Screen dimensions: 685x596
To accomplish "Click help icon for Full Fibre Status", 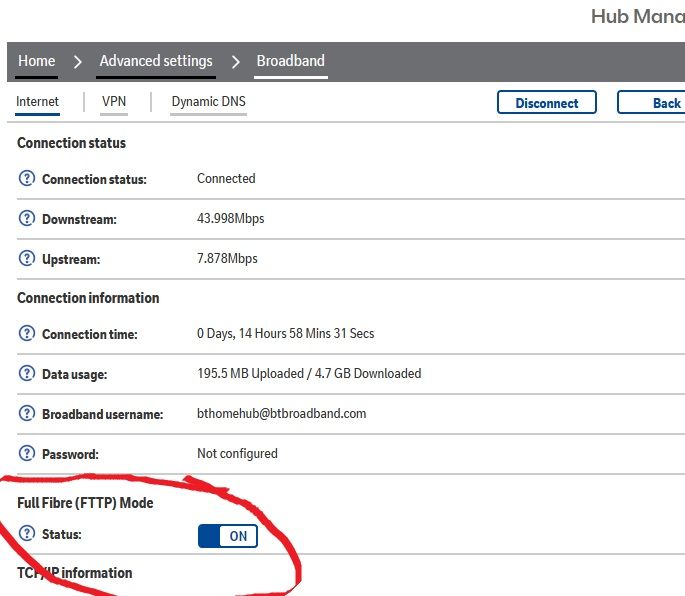I will tap(27, 535).
